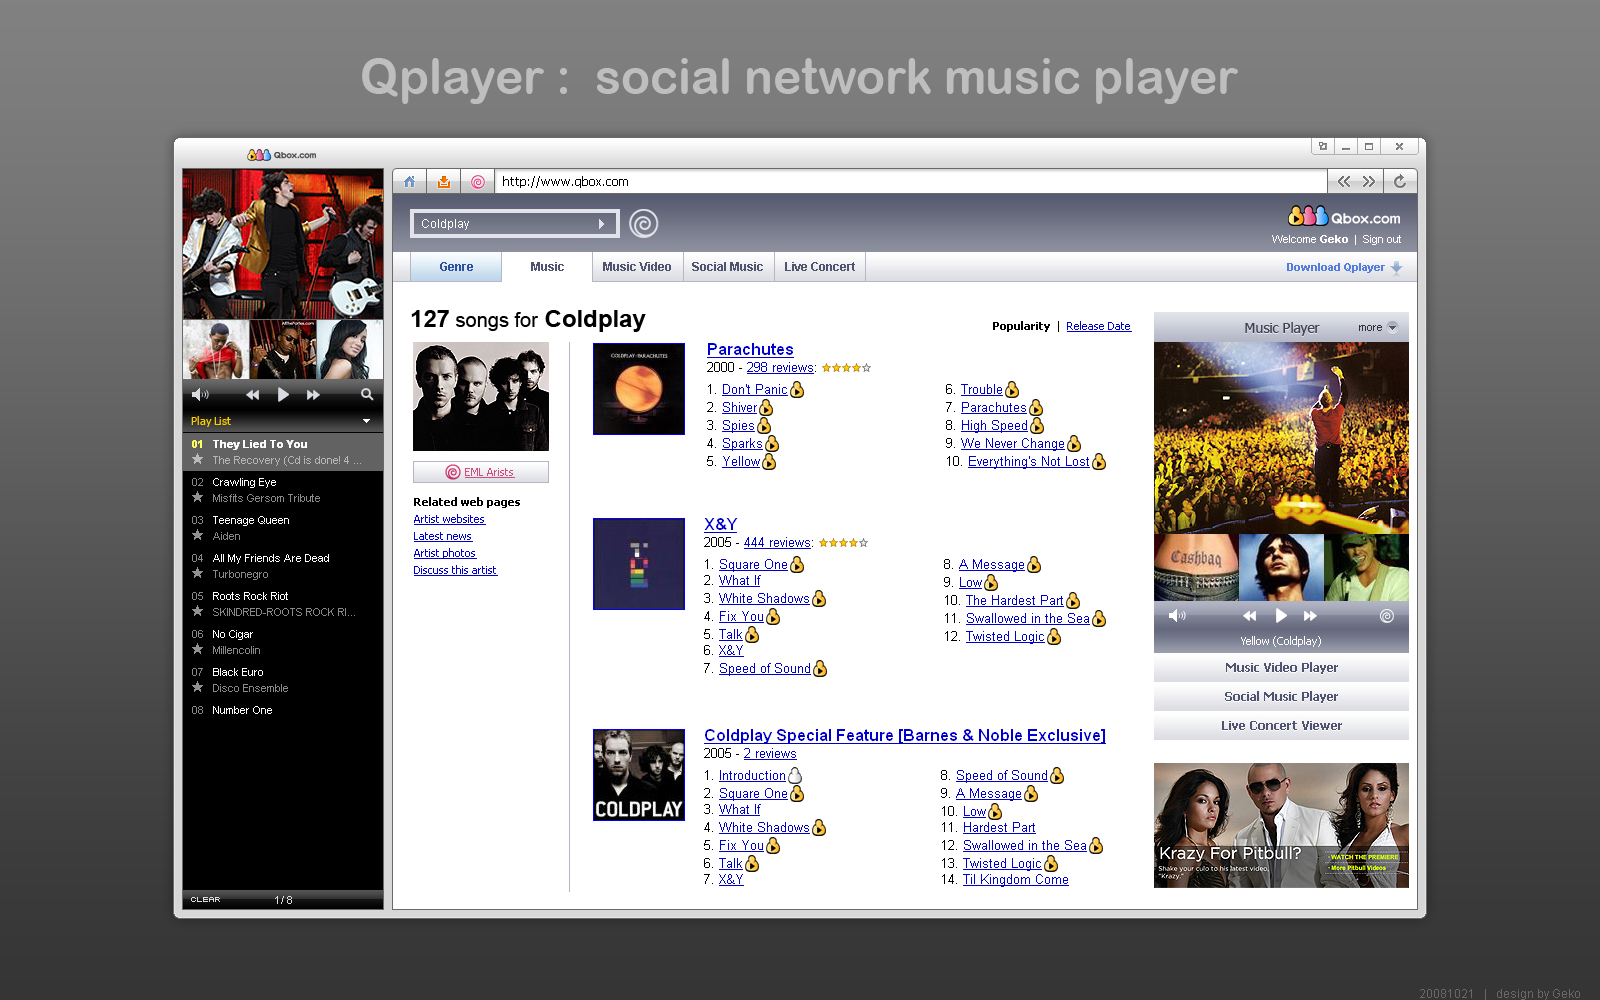Expand the Play List dropdown arrow
This screenshot has height=1000, width=1600.
coord(366,421)
